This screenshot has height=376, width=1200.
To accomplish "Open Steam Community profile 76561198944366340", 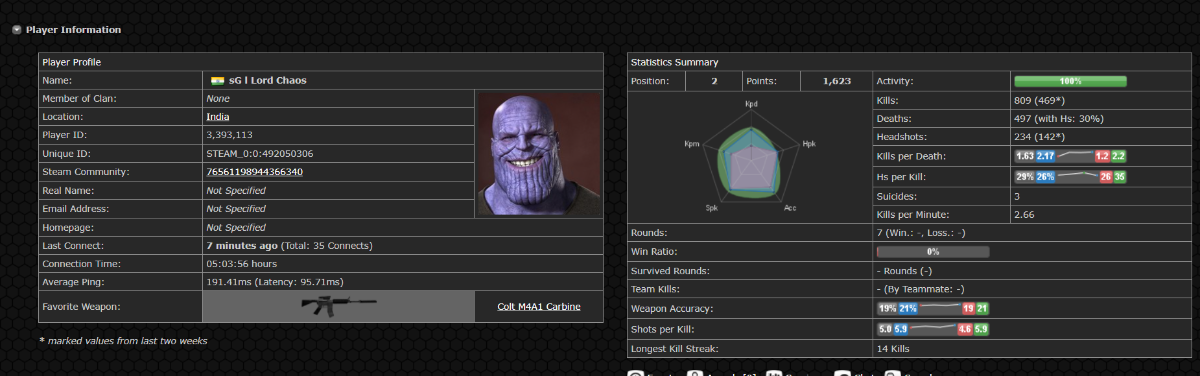I will [254, 172].
